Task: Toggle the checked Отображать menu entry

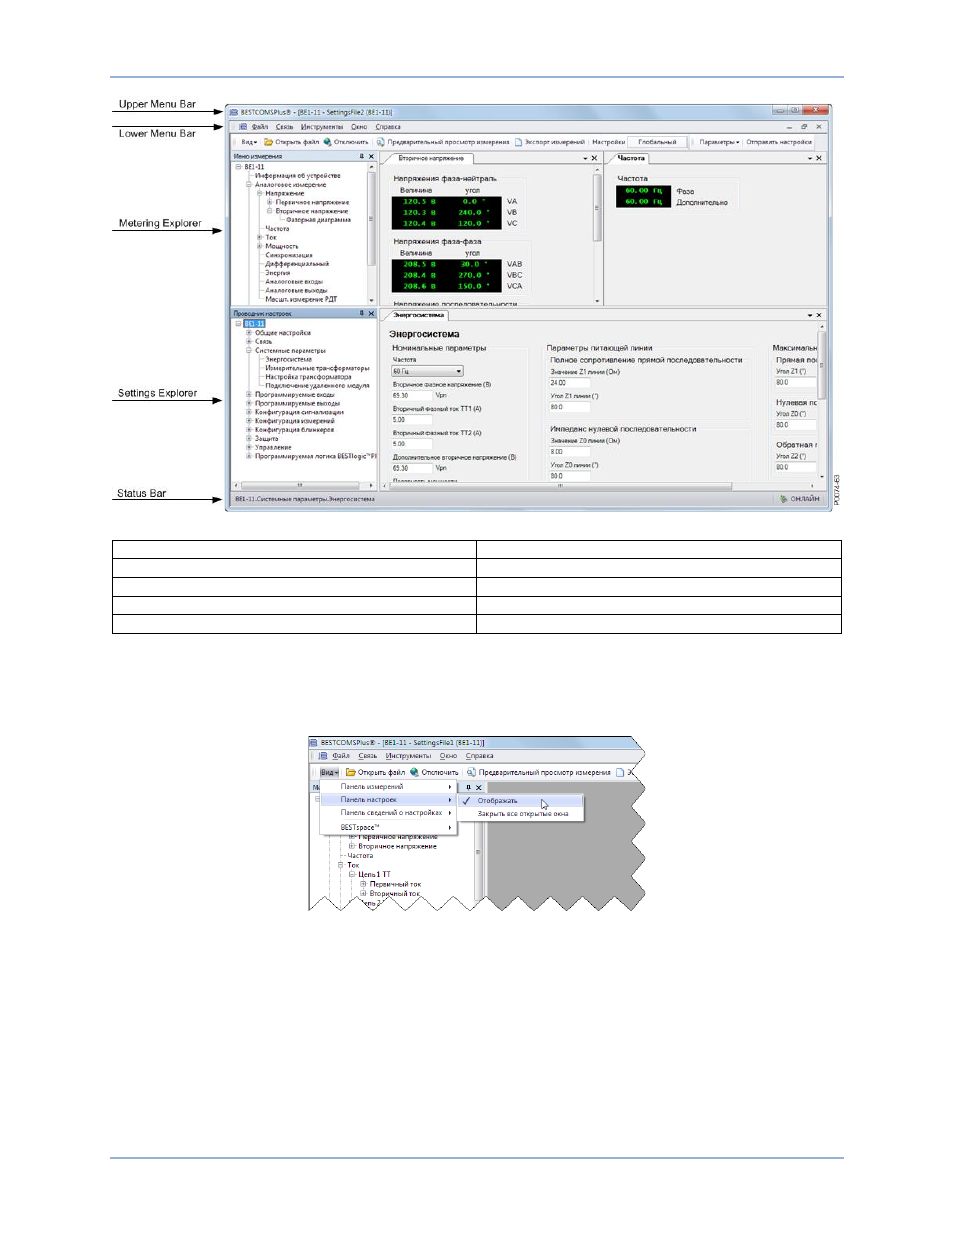Action: click(520, 801)
